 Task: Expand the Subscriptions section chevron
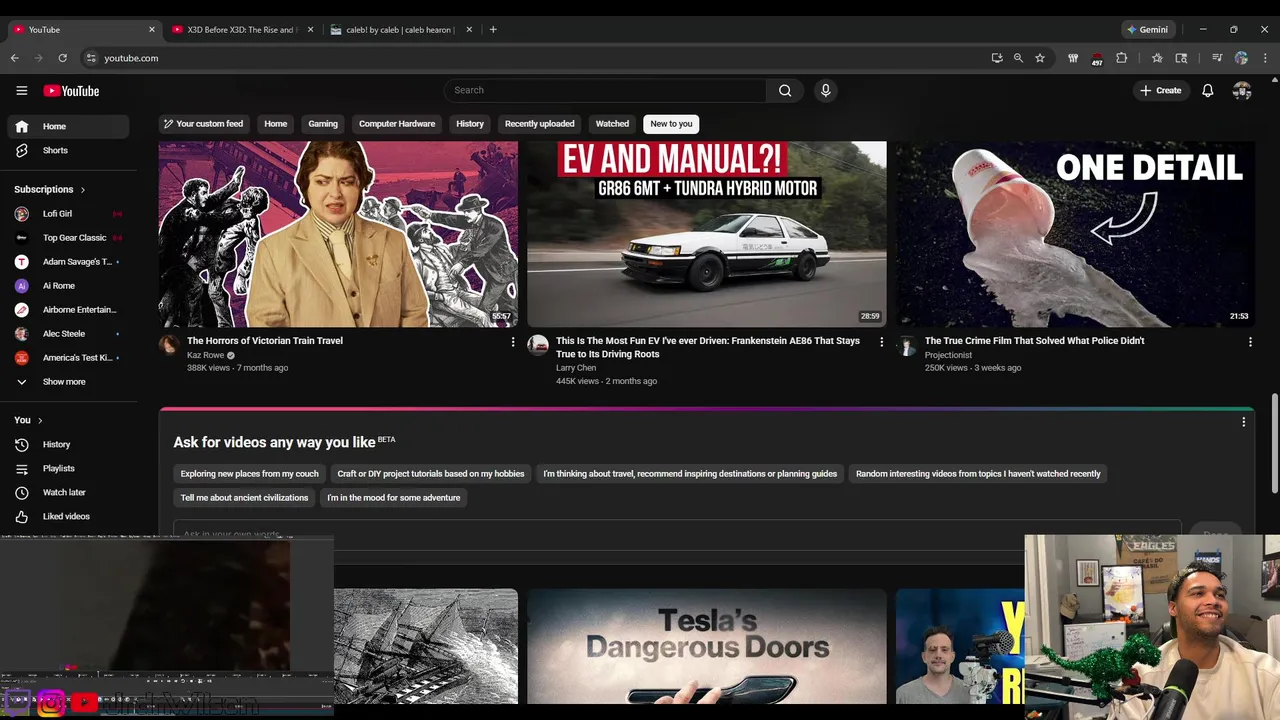[x=83, y=189]
